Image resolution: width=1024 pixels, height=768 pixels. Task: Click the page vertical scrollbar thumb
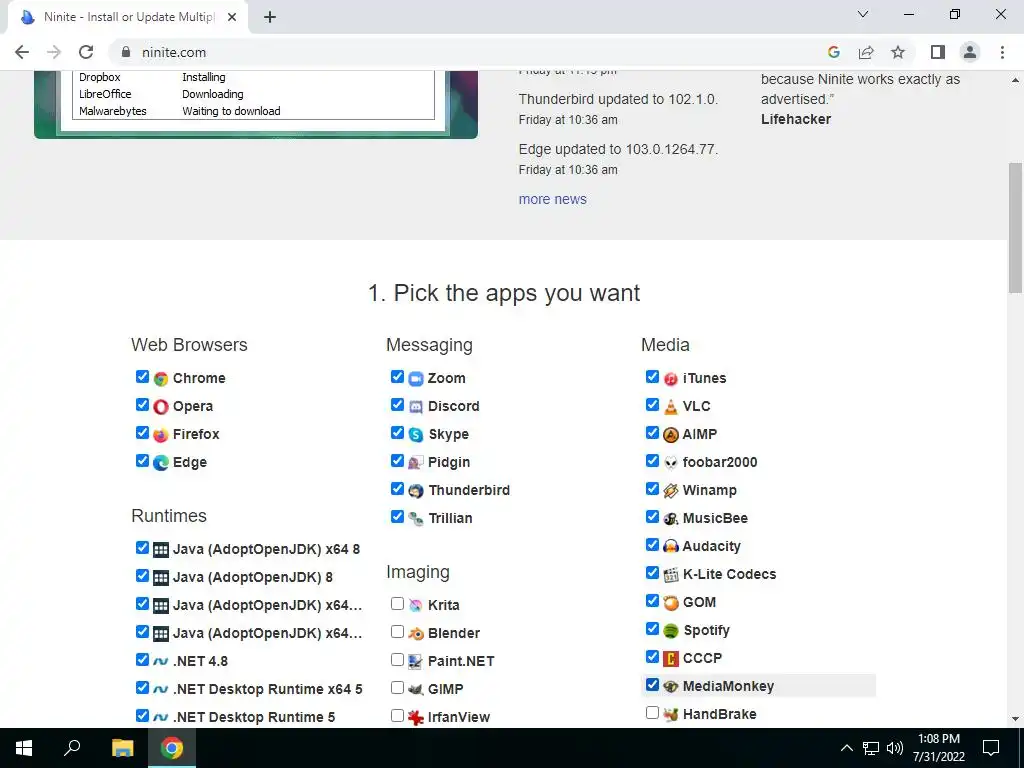1016,227
